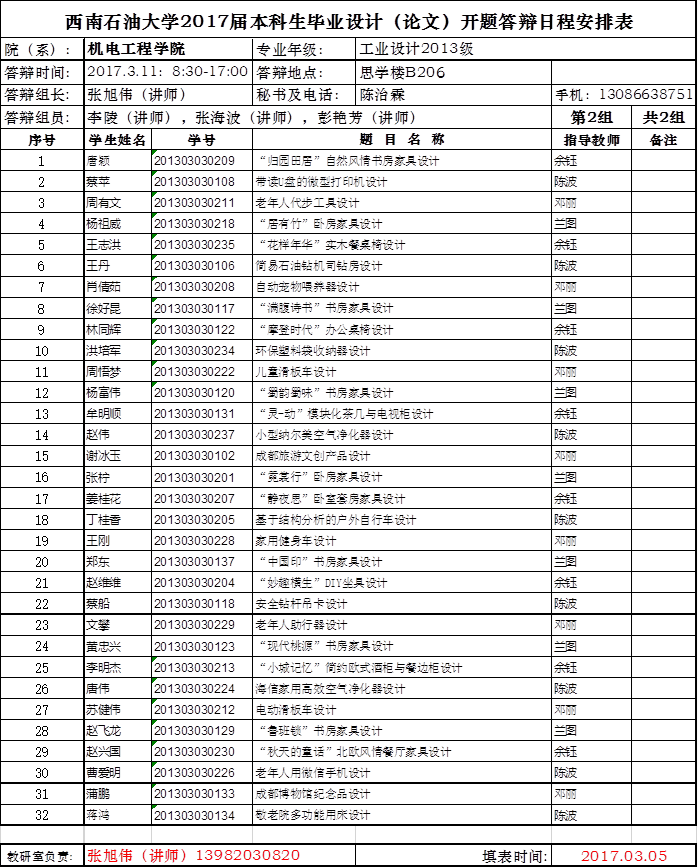Click the fill date cell 2017.03.05
Image resolution: width=698 pixels, height=868 pixels.
coord(624,856)
